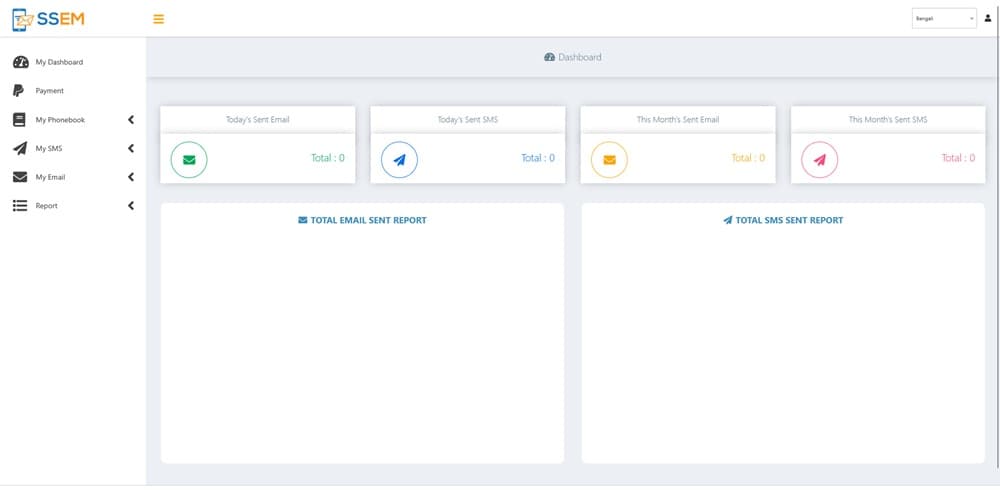Click the Total SMS Sent Report heading
The image size is (1000, 493).
783,220
